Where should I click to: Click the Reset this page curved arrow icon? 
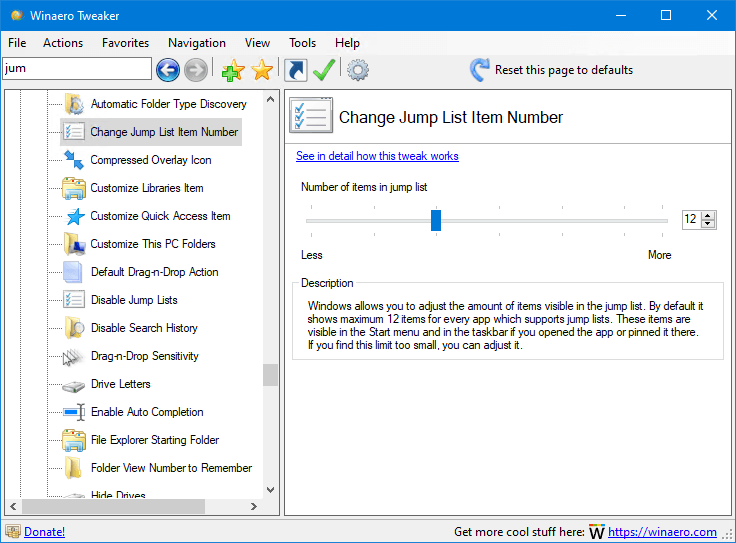pos(480,70)
